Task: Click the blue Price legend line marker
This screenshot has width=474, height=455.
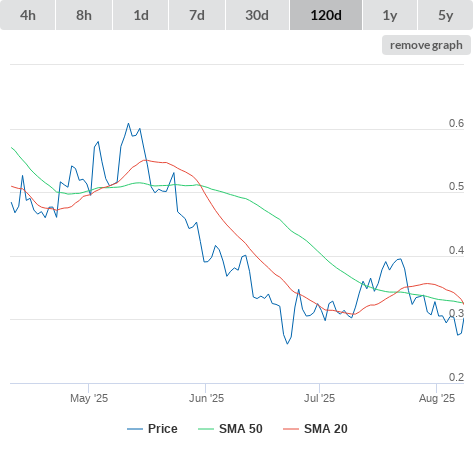Action: [135, 429]
